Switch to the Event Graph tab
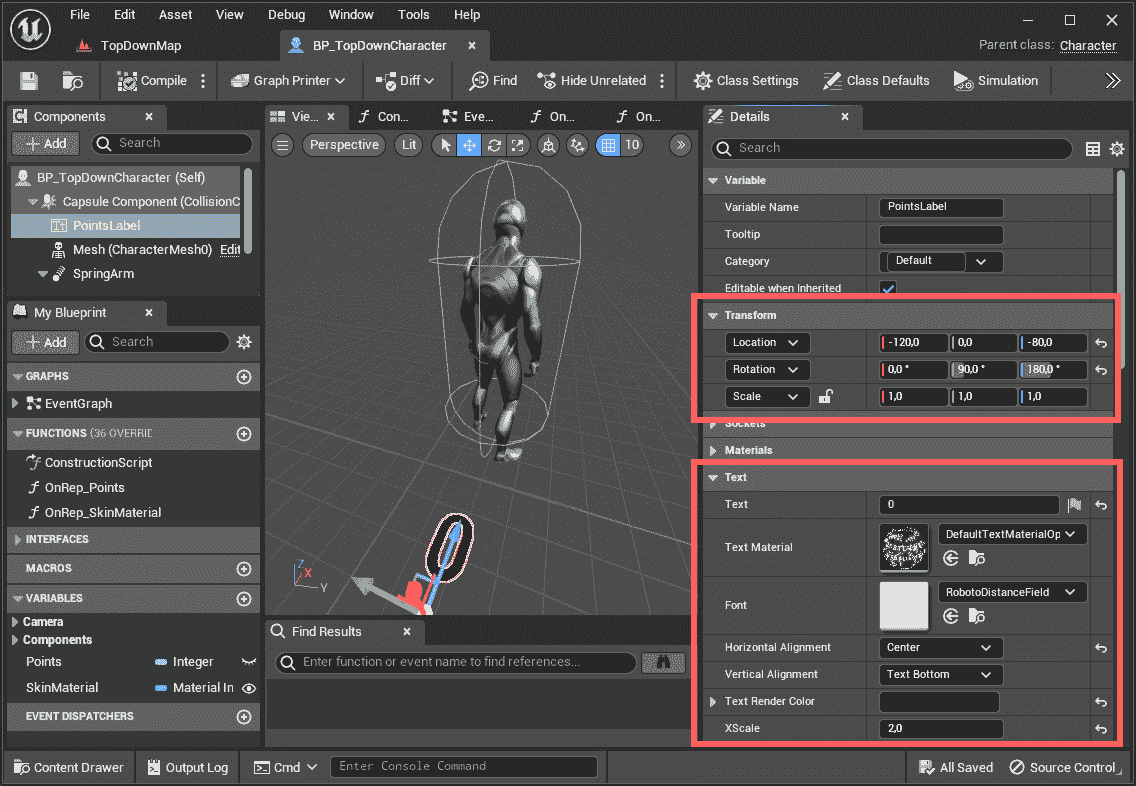The height and width of the screenshot is (786, 1136). (x=470, y=117)
